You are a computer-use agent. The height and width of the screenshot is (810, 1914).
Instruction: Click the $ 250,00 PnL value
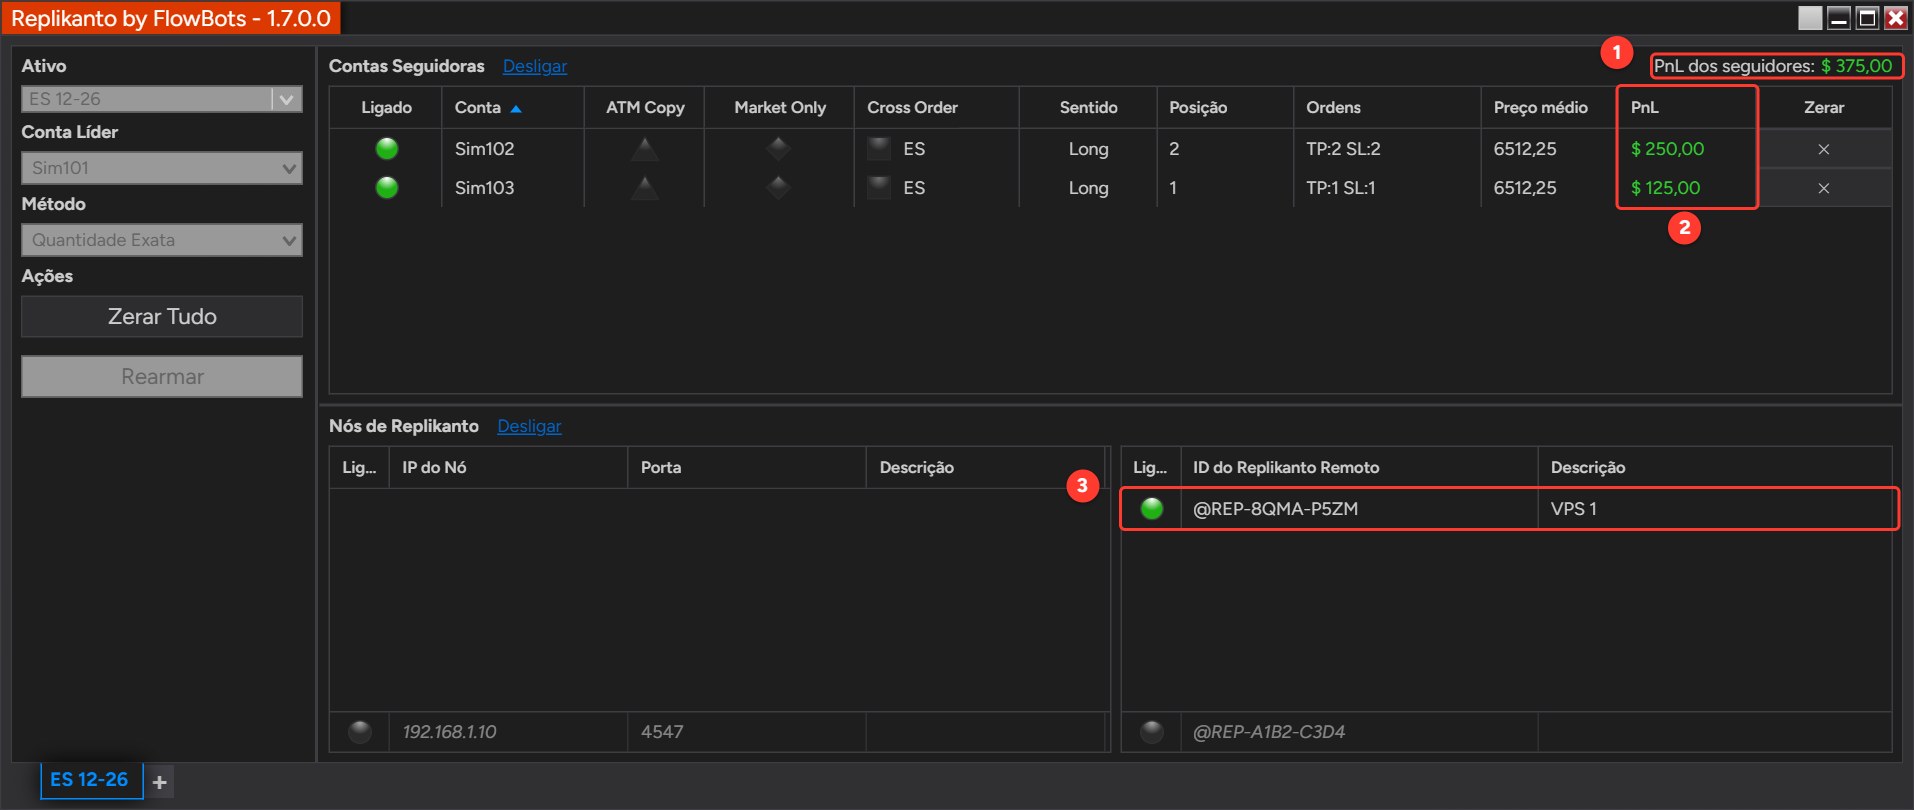[x=1668, y=149]
